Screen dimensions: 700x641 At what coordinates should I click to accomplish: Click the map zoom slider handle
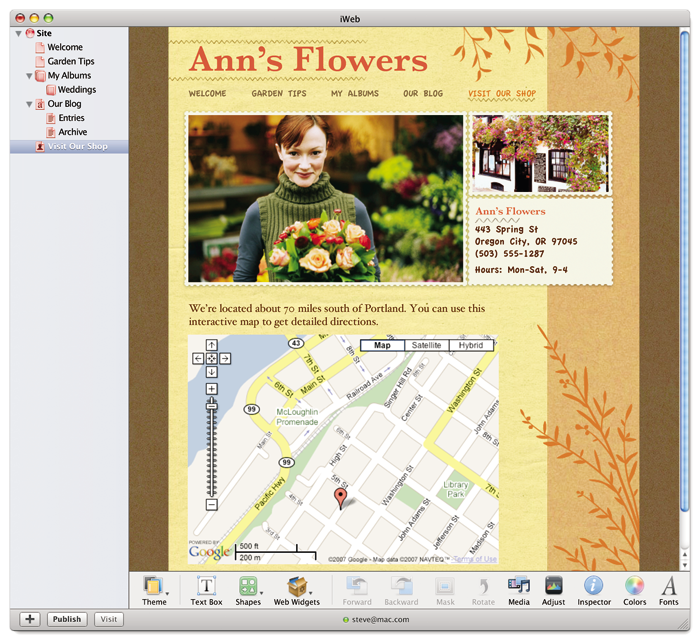coord(212,405)
